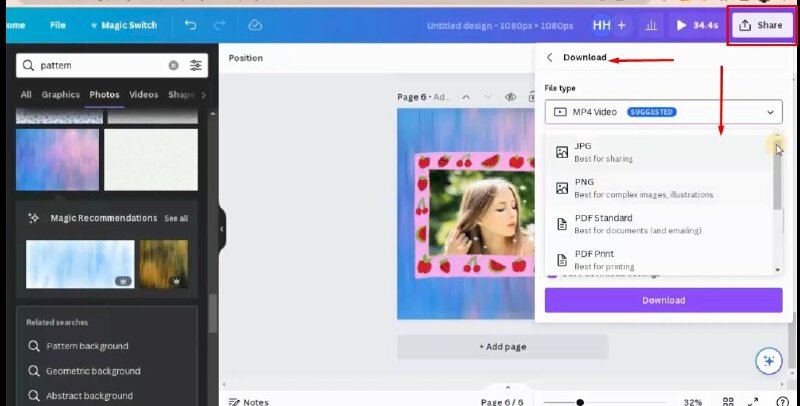The width and height of the screenshot is (800, 406).
Task: Click See all Magic Recommendations
Action: 176,218
